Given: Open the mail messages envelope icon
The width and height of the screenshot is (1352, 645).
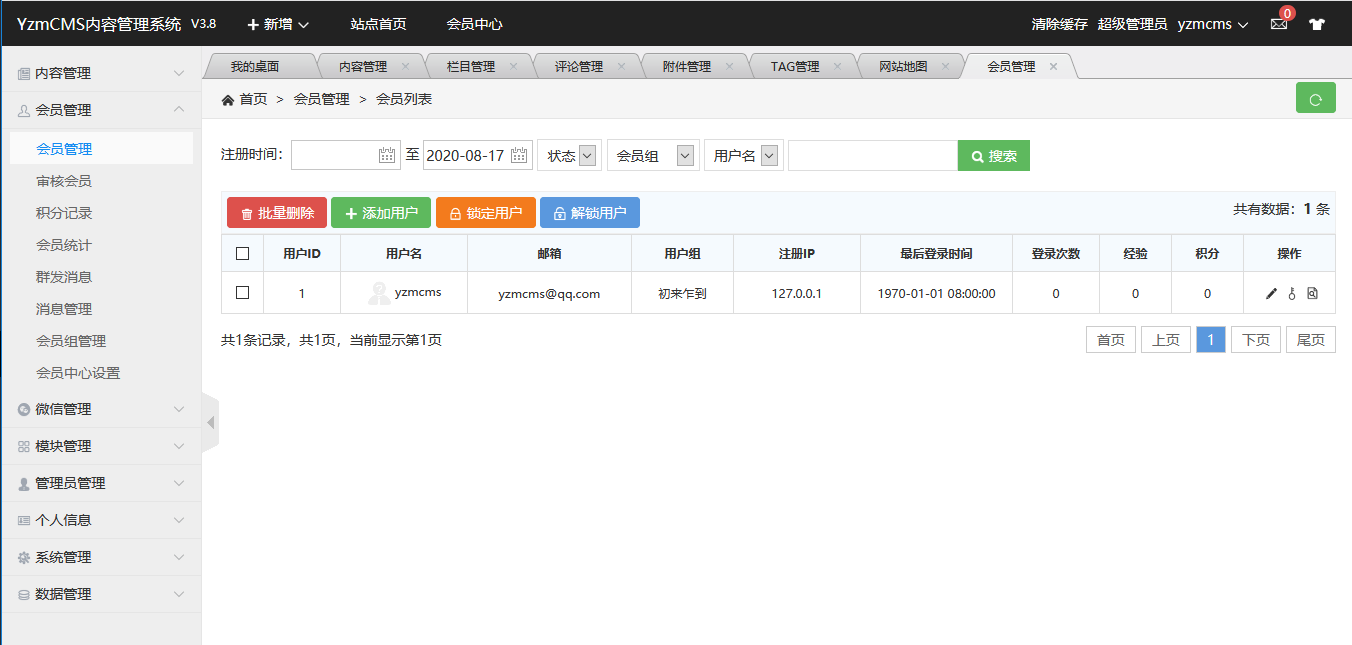Looking at the screenshot, I should (x=1278, y=24).
